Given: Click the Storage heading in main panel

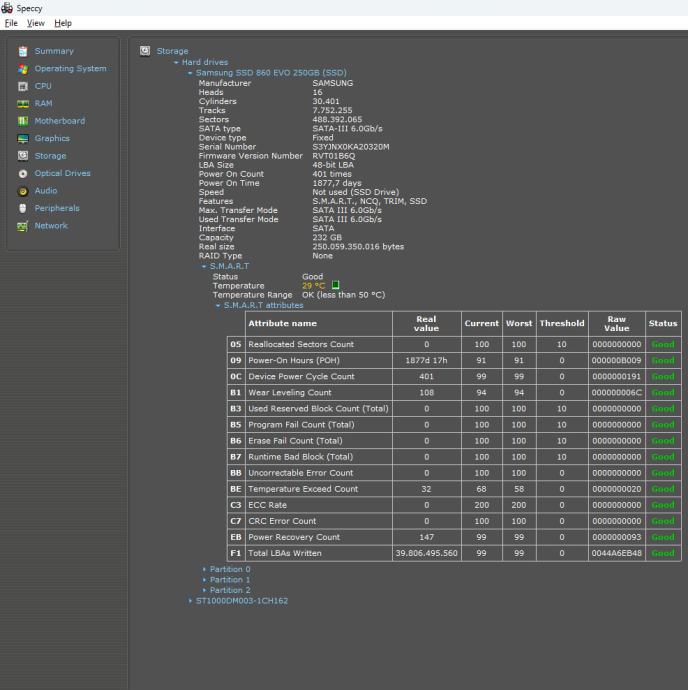Looking at the screenshot, I should pos(172,51).
